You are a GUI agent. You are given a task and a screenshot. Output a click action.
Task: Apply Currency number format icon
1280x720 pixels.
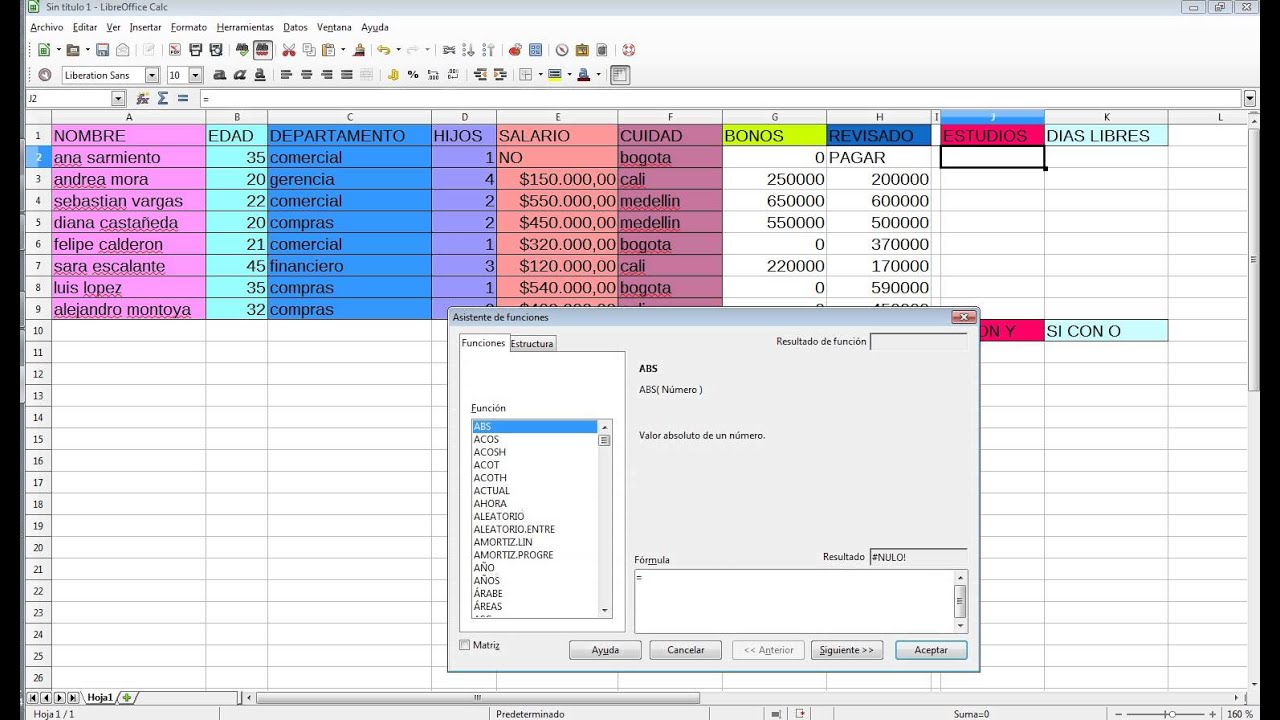[393, 75]
